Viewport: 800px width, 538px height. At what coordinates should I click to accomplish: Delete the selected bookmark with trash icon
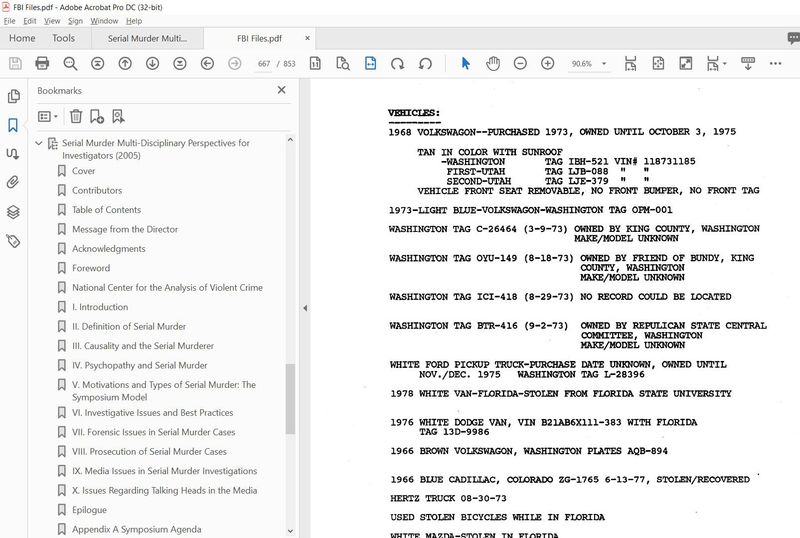coord(76,116)
